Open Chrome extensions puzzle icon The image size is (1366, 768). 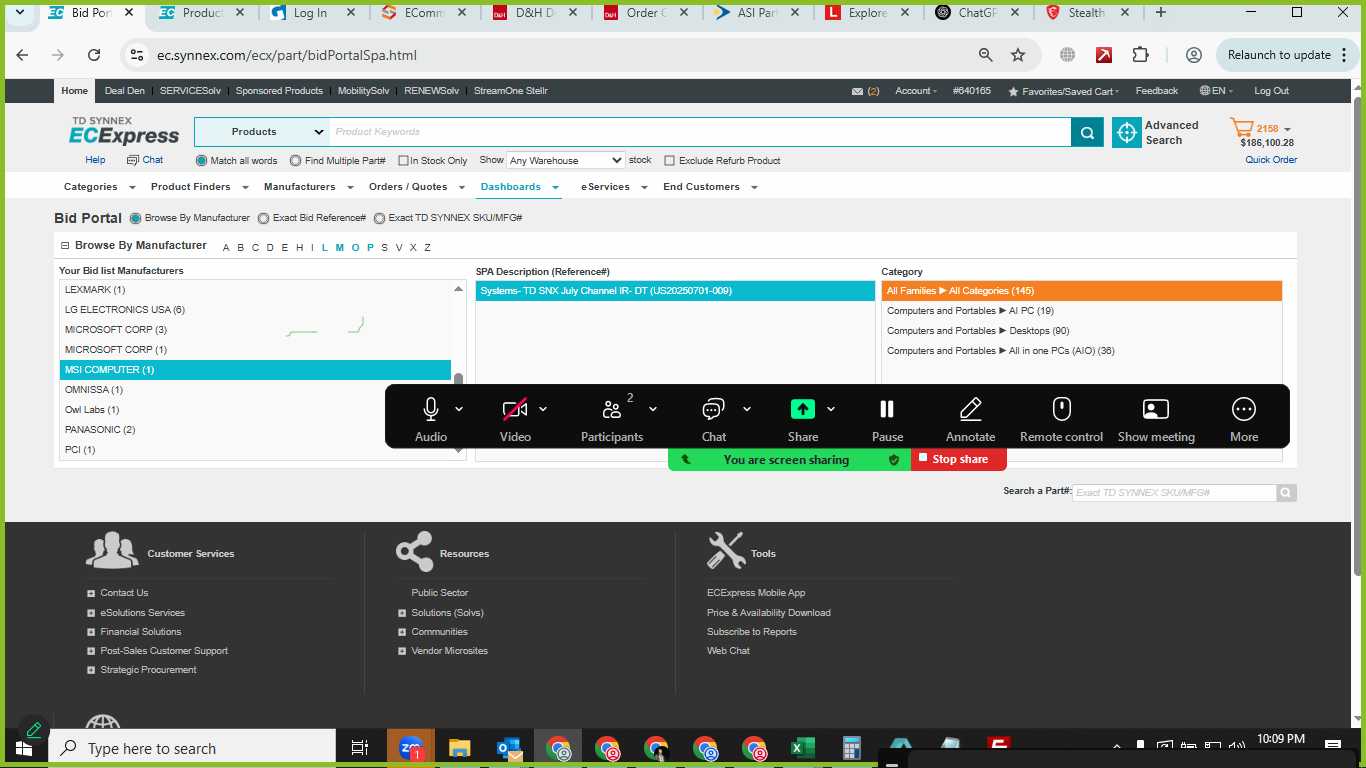pos(1141,55)
